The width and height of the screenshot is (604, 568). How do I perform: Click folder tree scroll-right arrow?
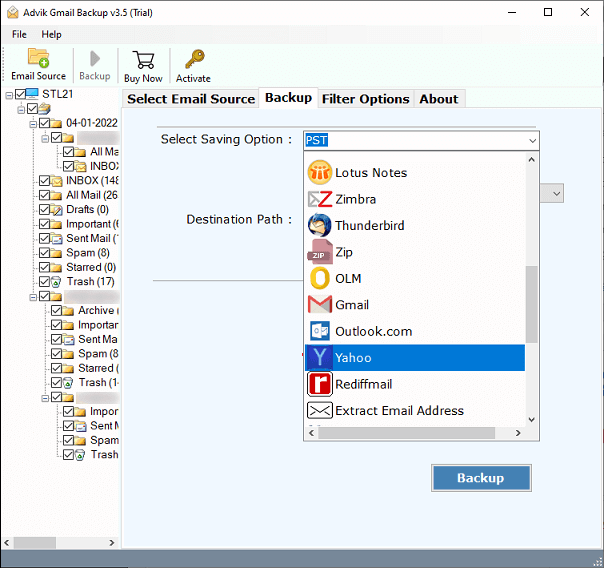112,543
